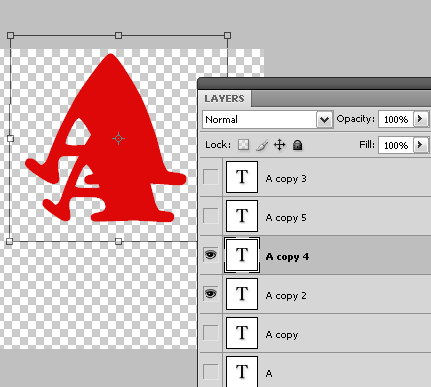Select layer name A copy 3
The height and width of the screenshot is (387, 431).
286,179
